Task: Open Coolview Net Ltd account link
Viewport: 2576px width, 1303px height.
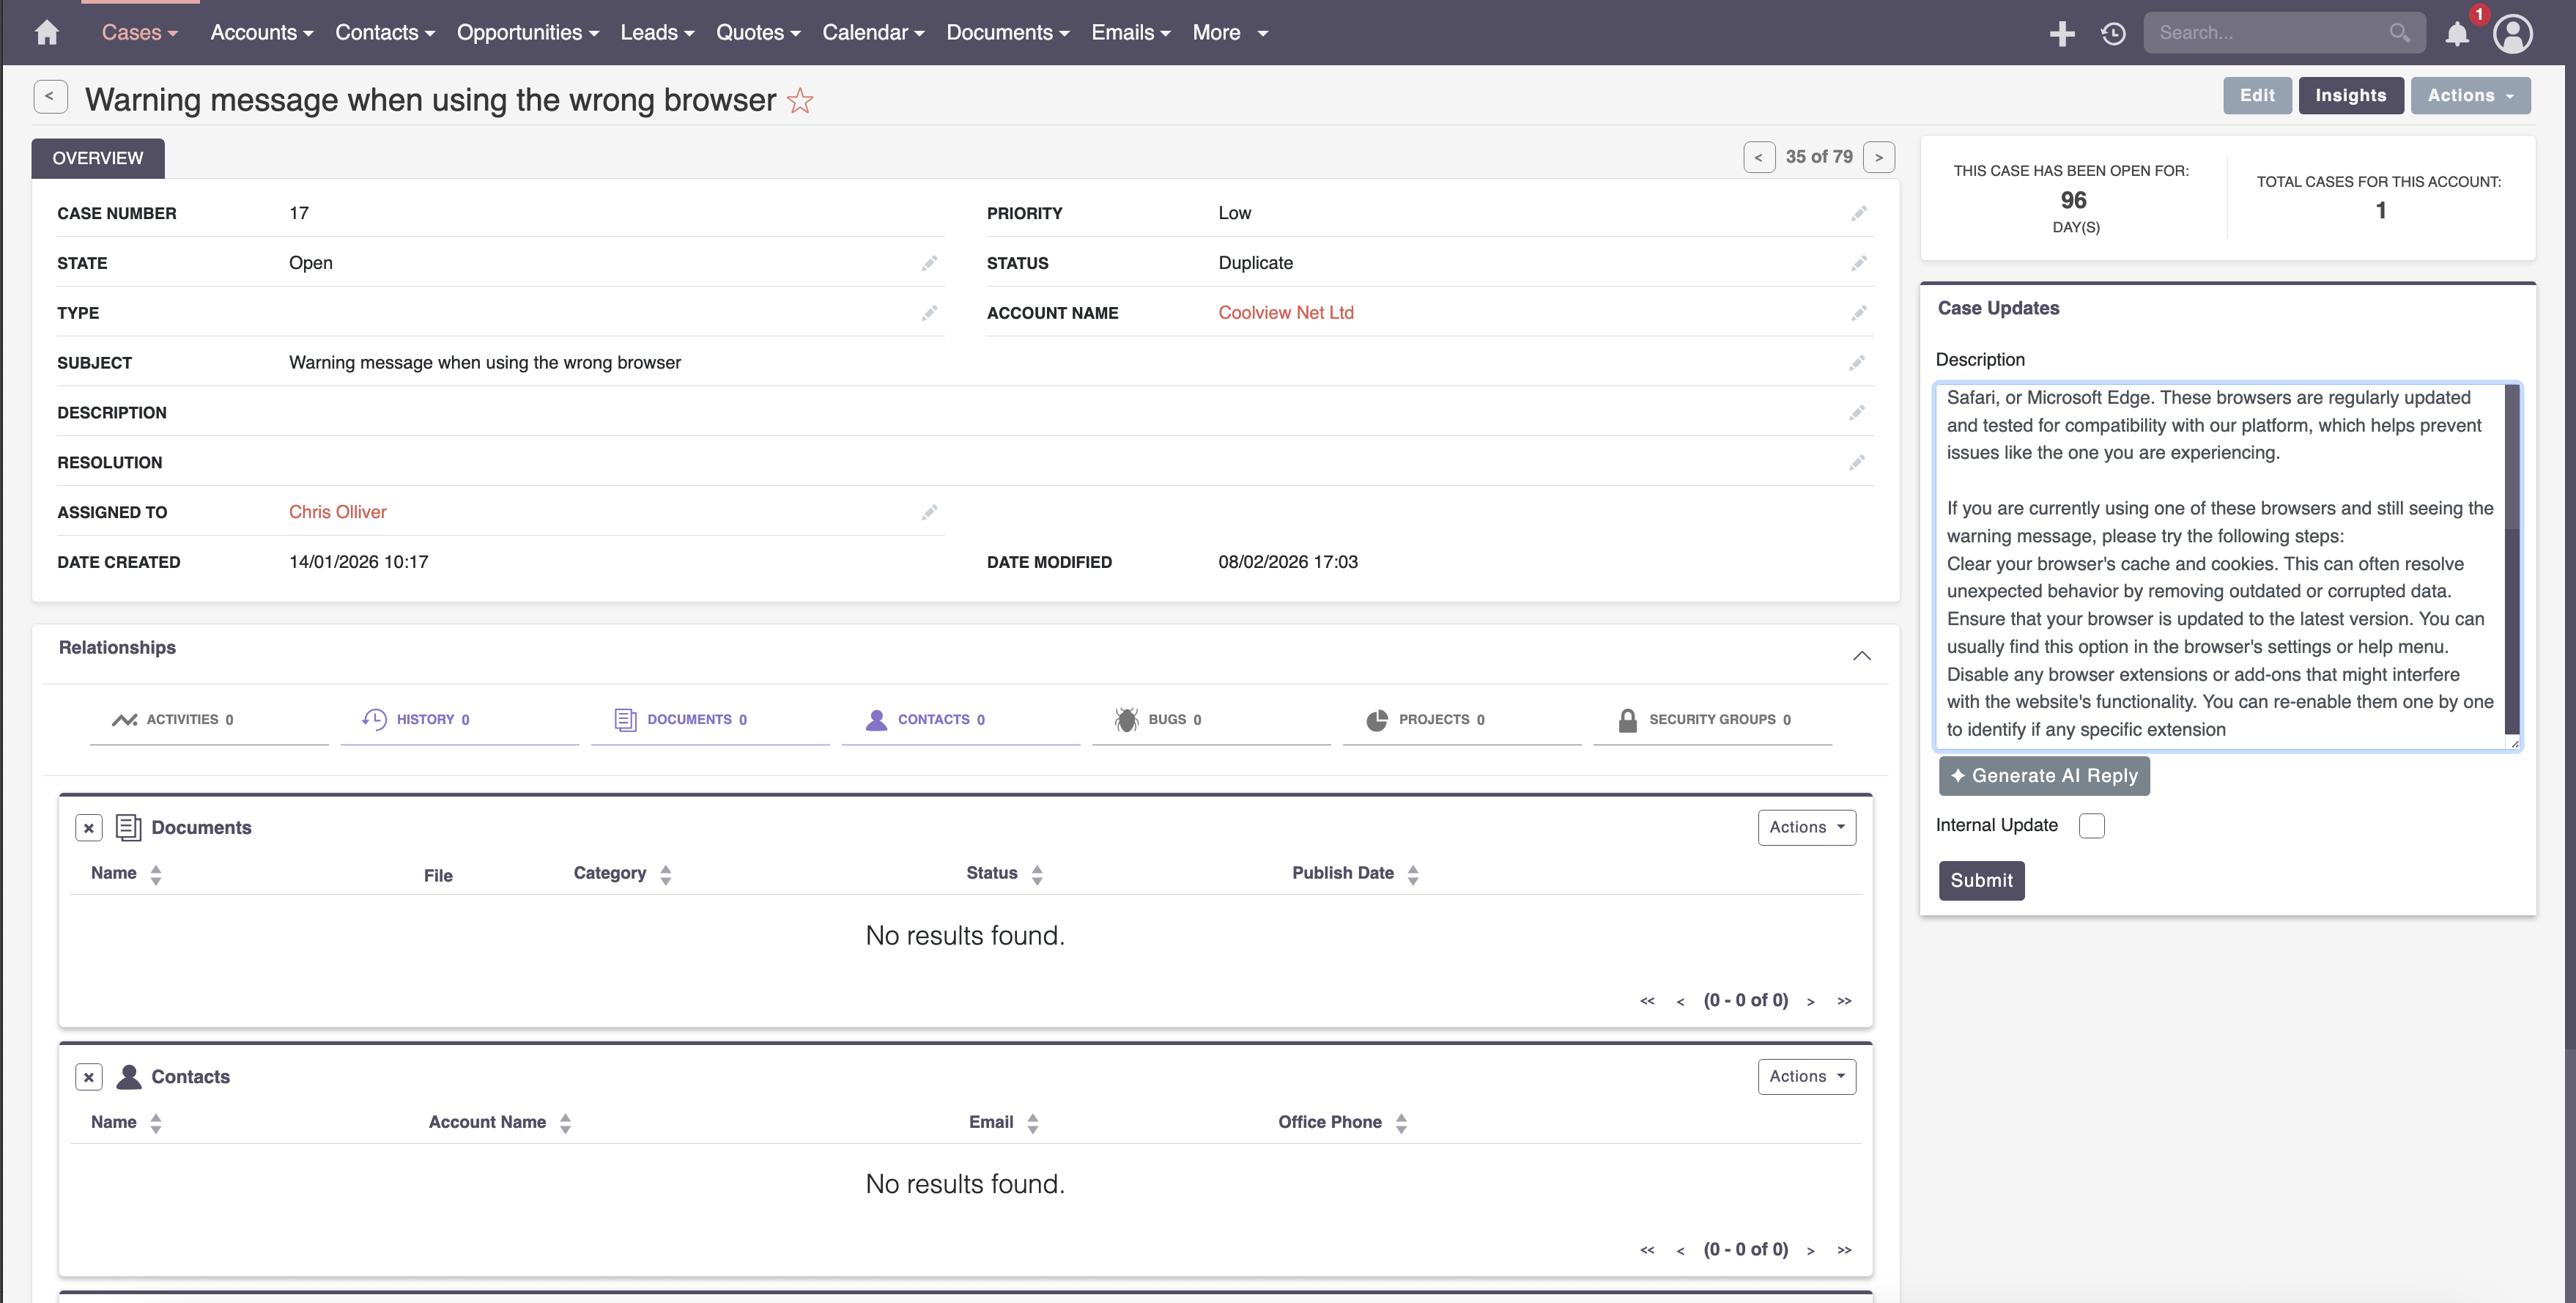Action: point(1285,313)
